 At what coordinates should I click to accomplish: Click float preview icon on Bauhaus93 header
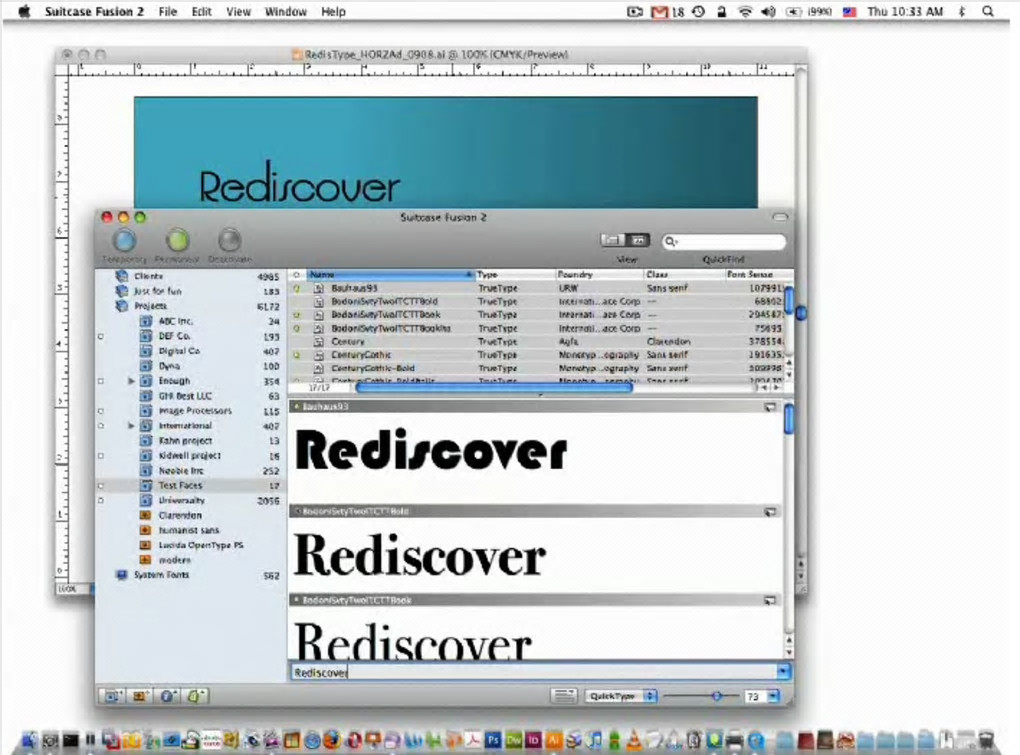[770, 407]
